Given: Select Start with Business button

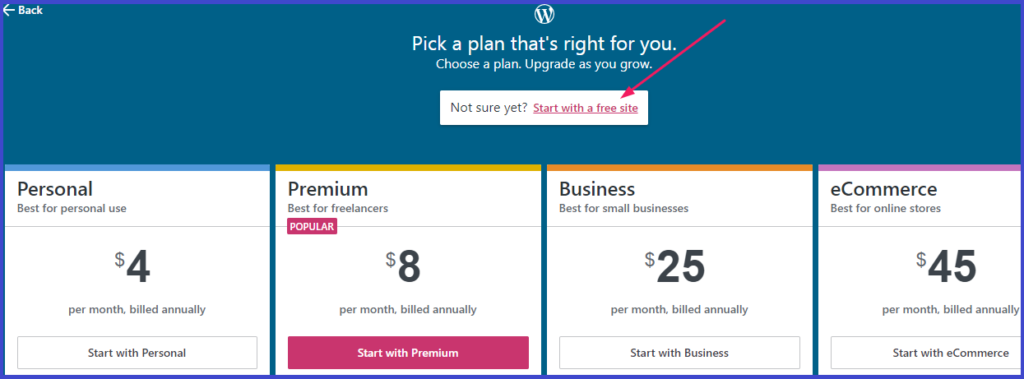Looking at the screenshot, I should pyautogui.click(x=679, y=353).
